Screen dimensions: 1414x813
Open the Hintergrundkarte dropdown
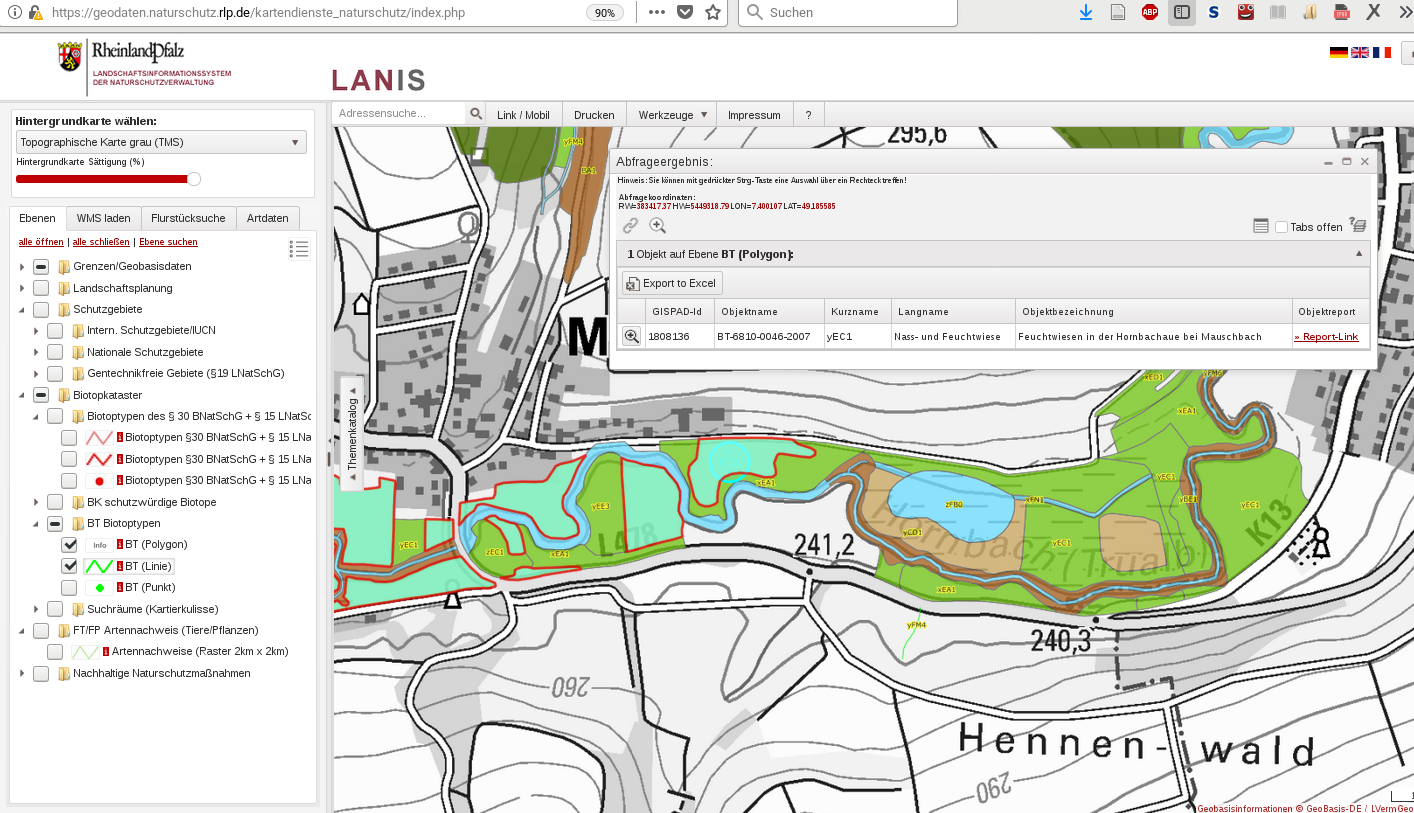[161, 142]
